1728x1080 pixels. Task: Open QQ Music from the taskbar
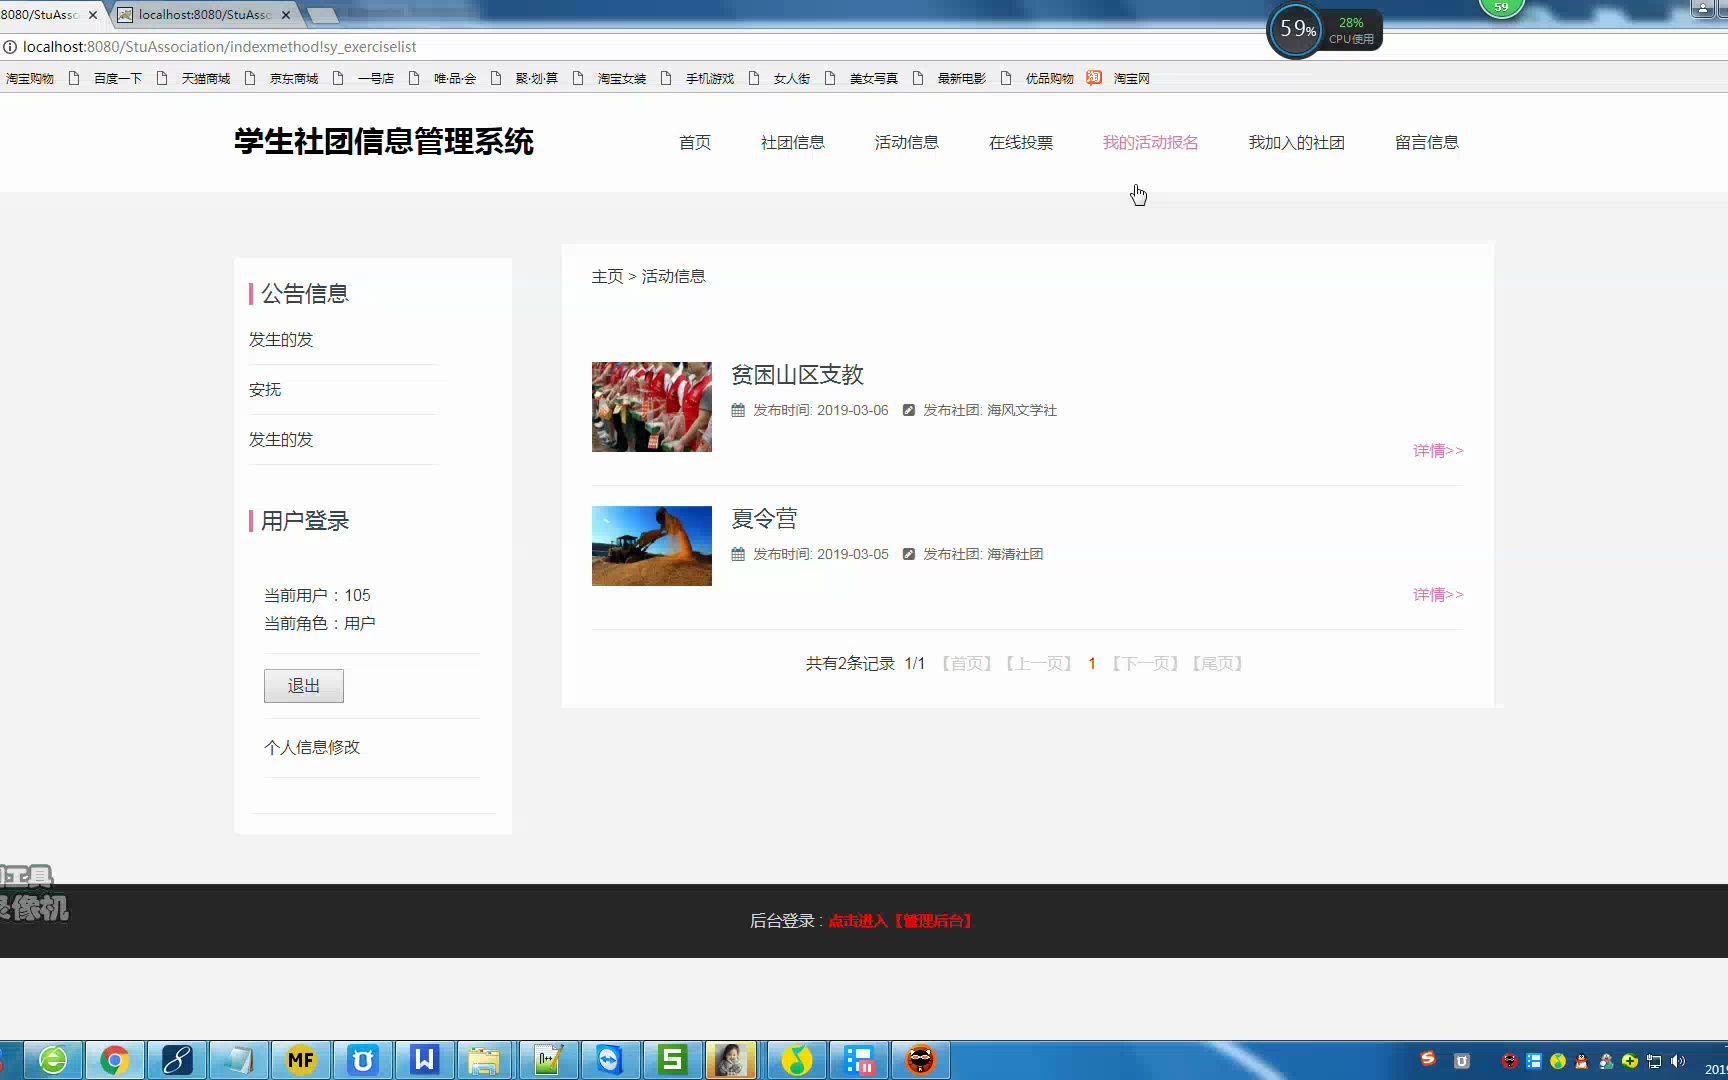coord(797,1059)
